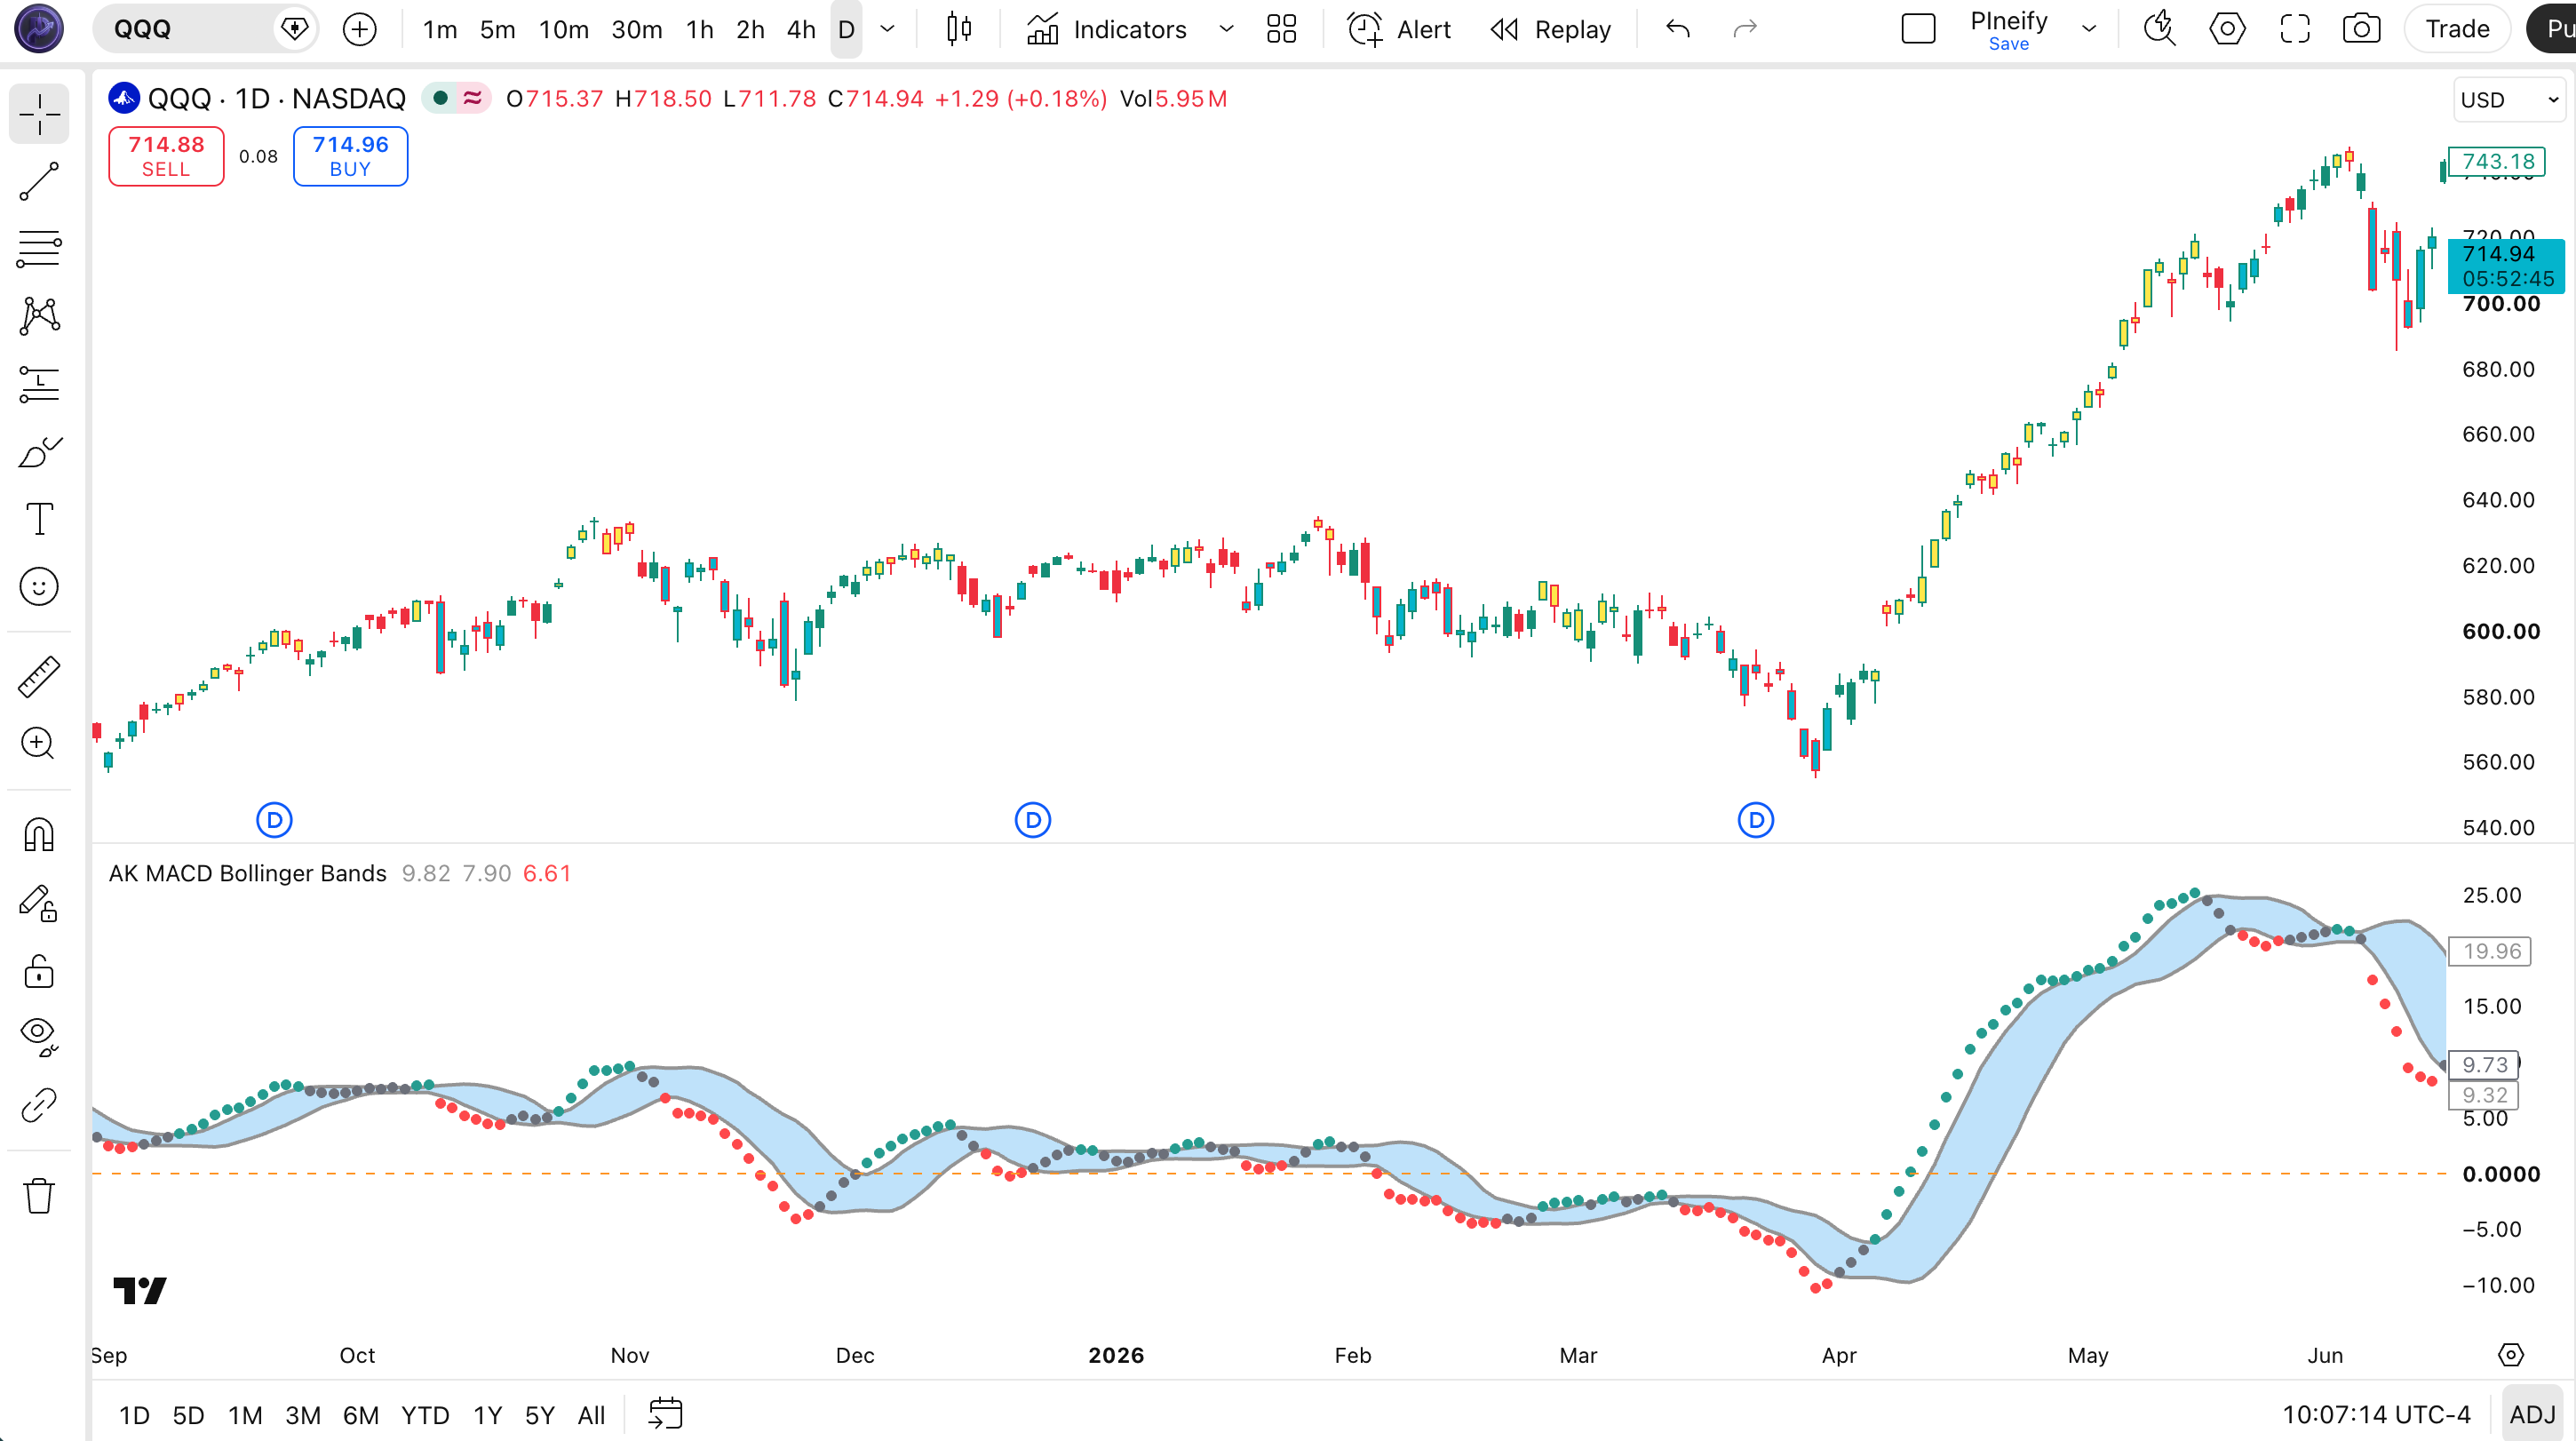Image resolution: width=2576 pixels, height=1441 pixels.
Task: Set the range to 6M
Action: coord(361,1415)
